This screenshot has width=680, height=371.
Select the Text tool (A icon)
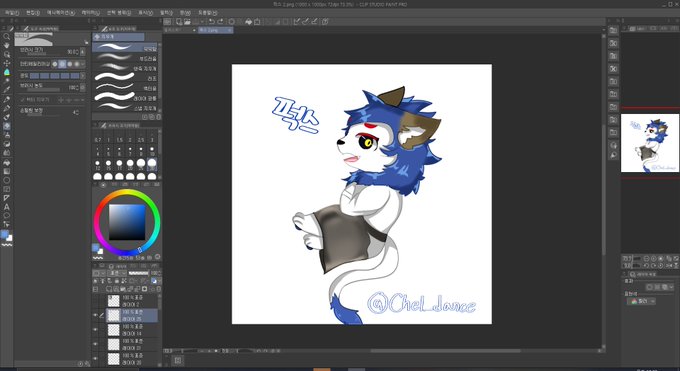7,207
